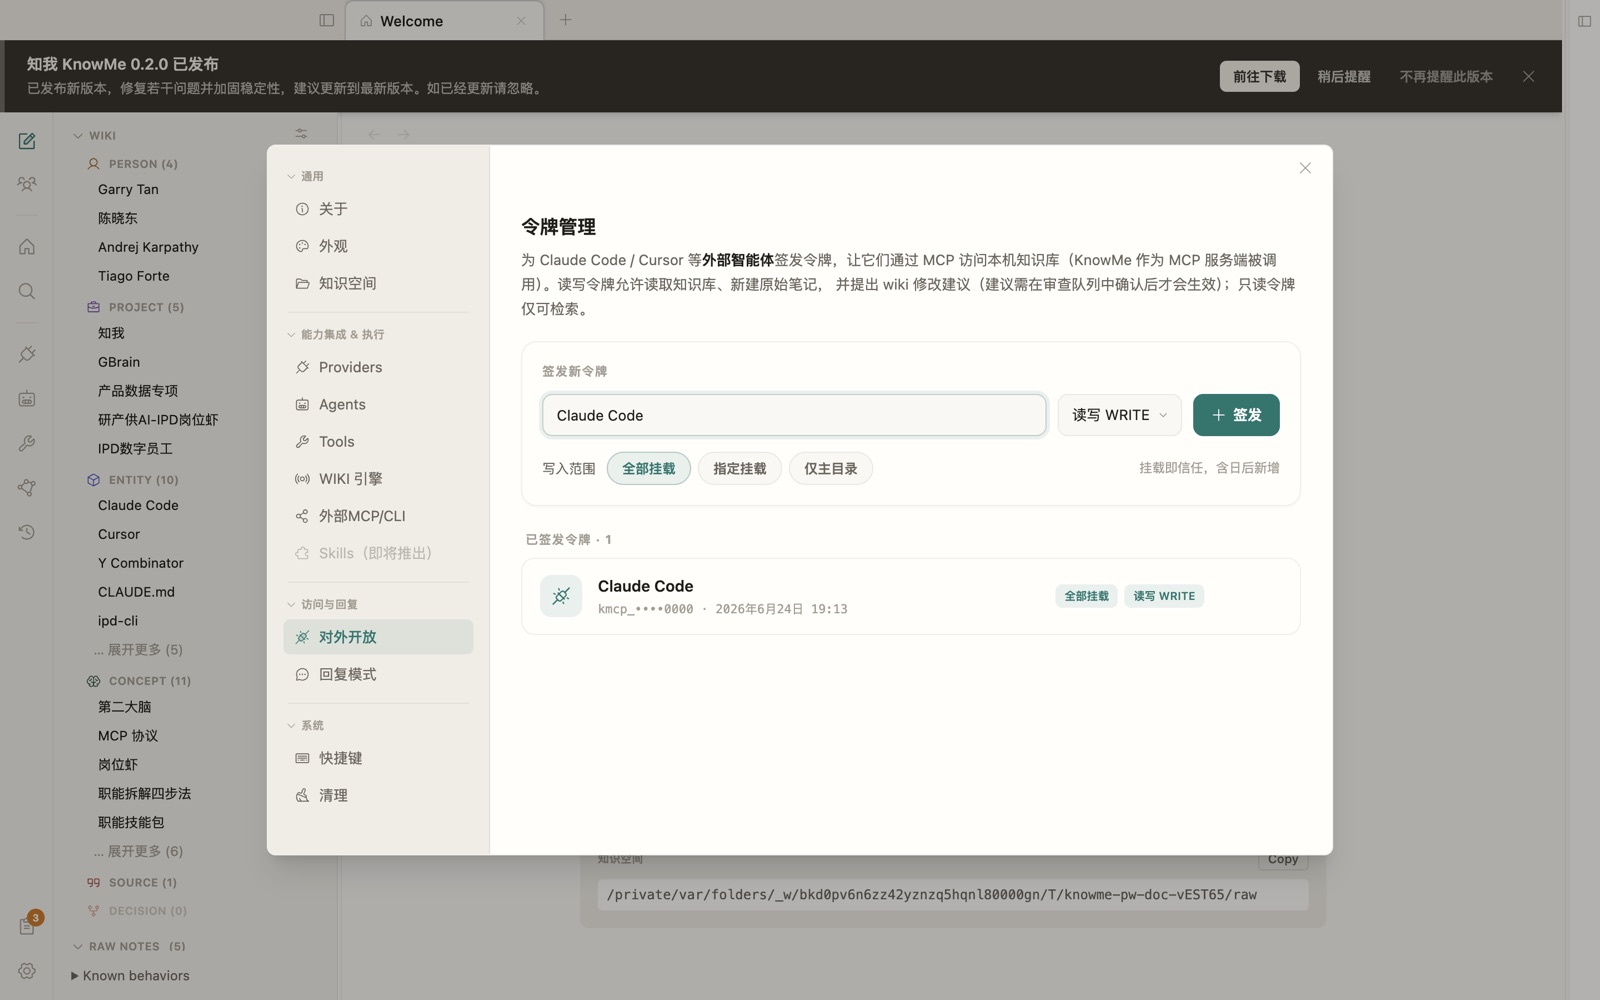
Task: Open MCP 协议 concept page
Action: coord(128,736)
